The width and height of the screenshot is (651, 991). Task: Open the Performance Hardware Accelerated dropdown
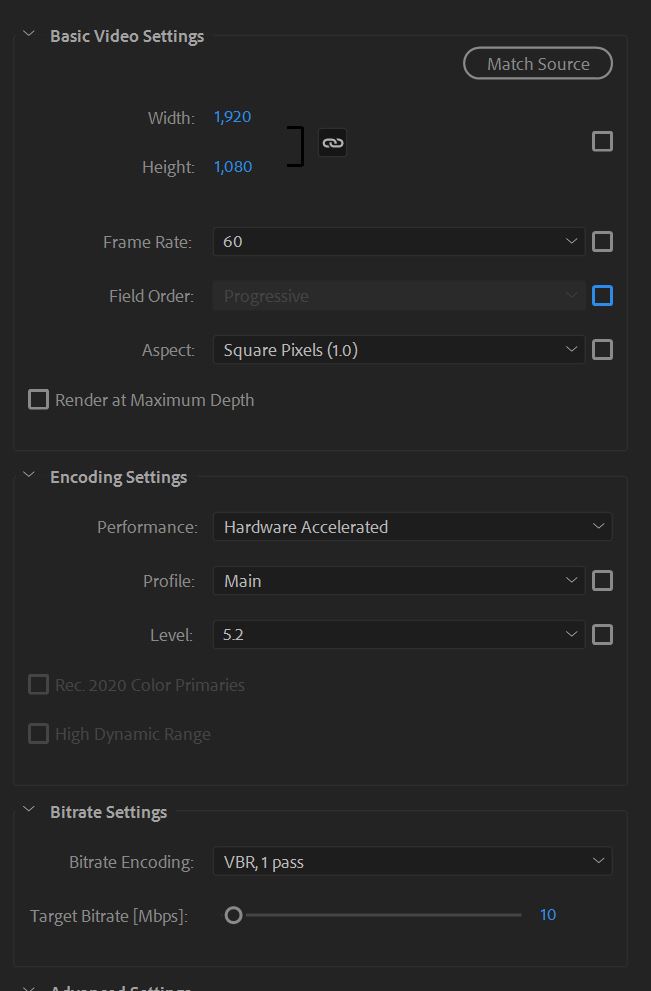coord(412,527)
